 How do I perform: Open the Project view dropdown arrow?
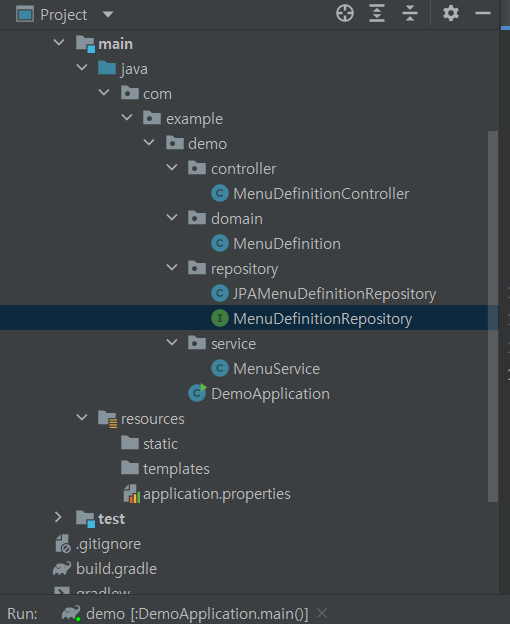pos(108,15)
